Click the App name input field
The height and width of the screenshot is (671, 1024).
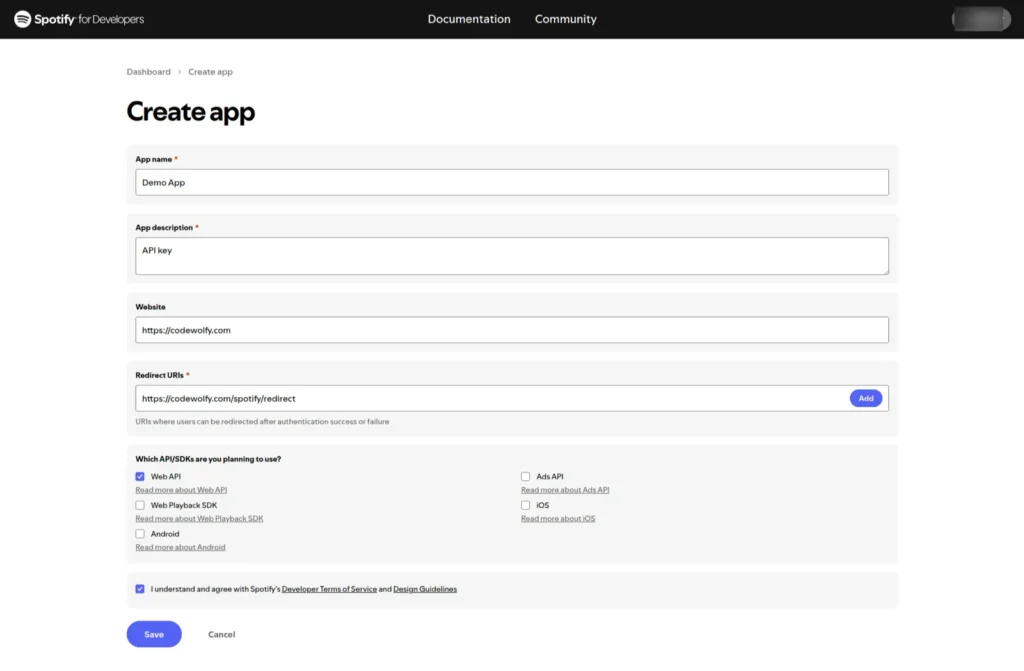pos(512,182)
